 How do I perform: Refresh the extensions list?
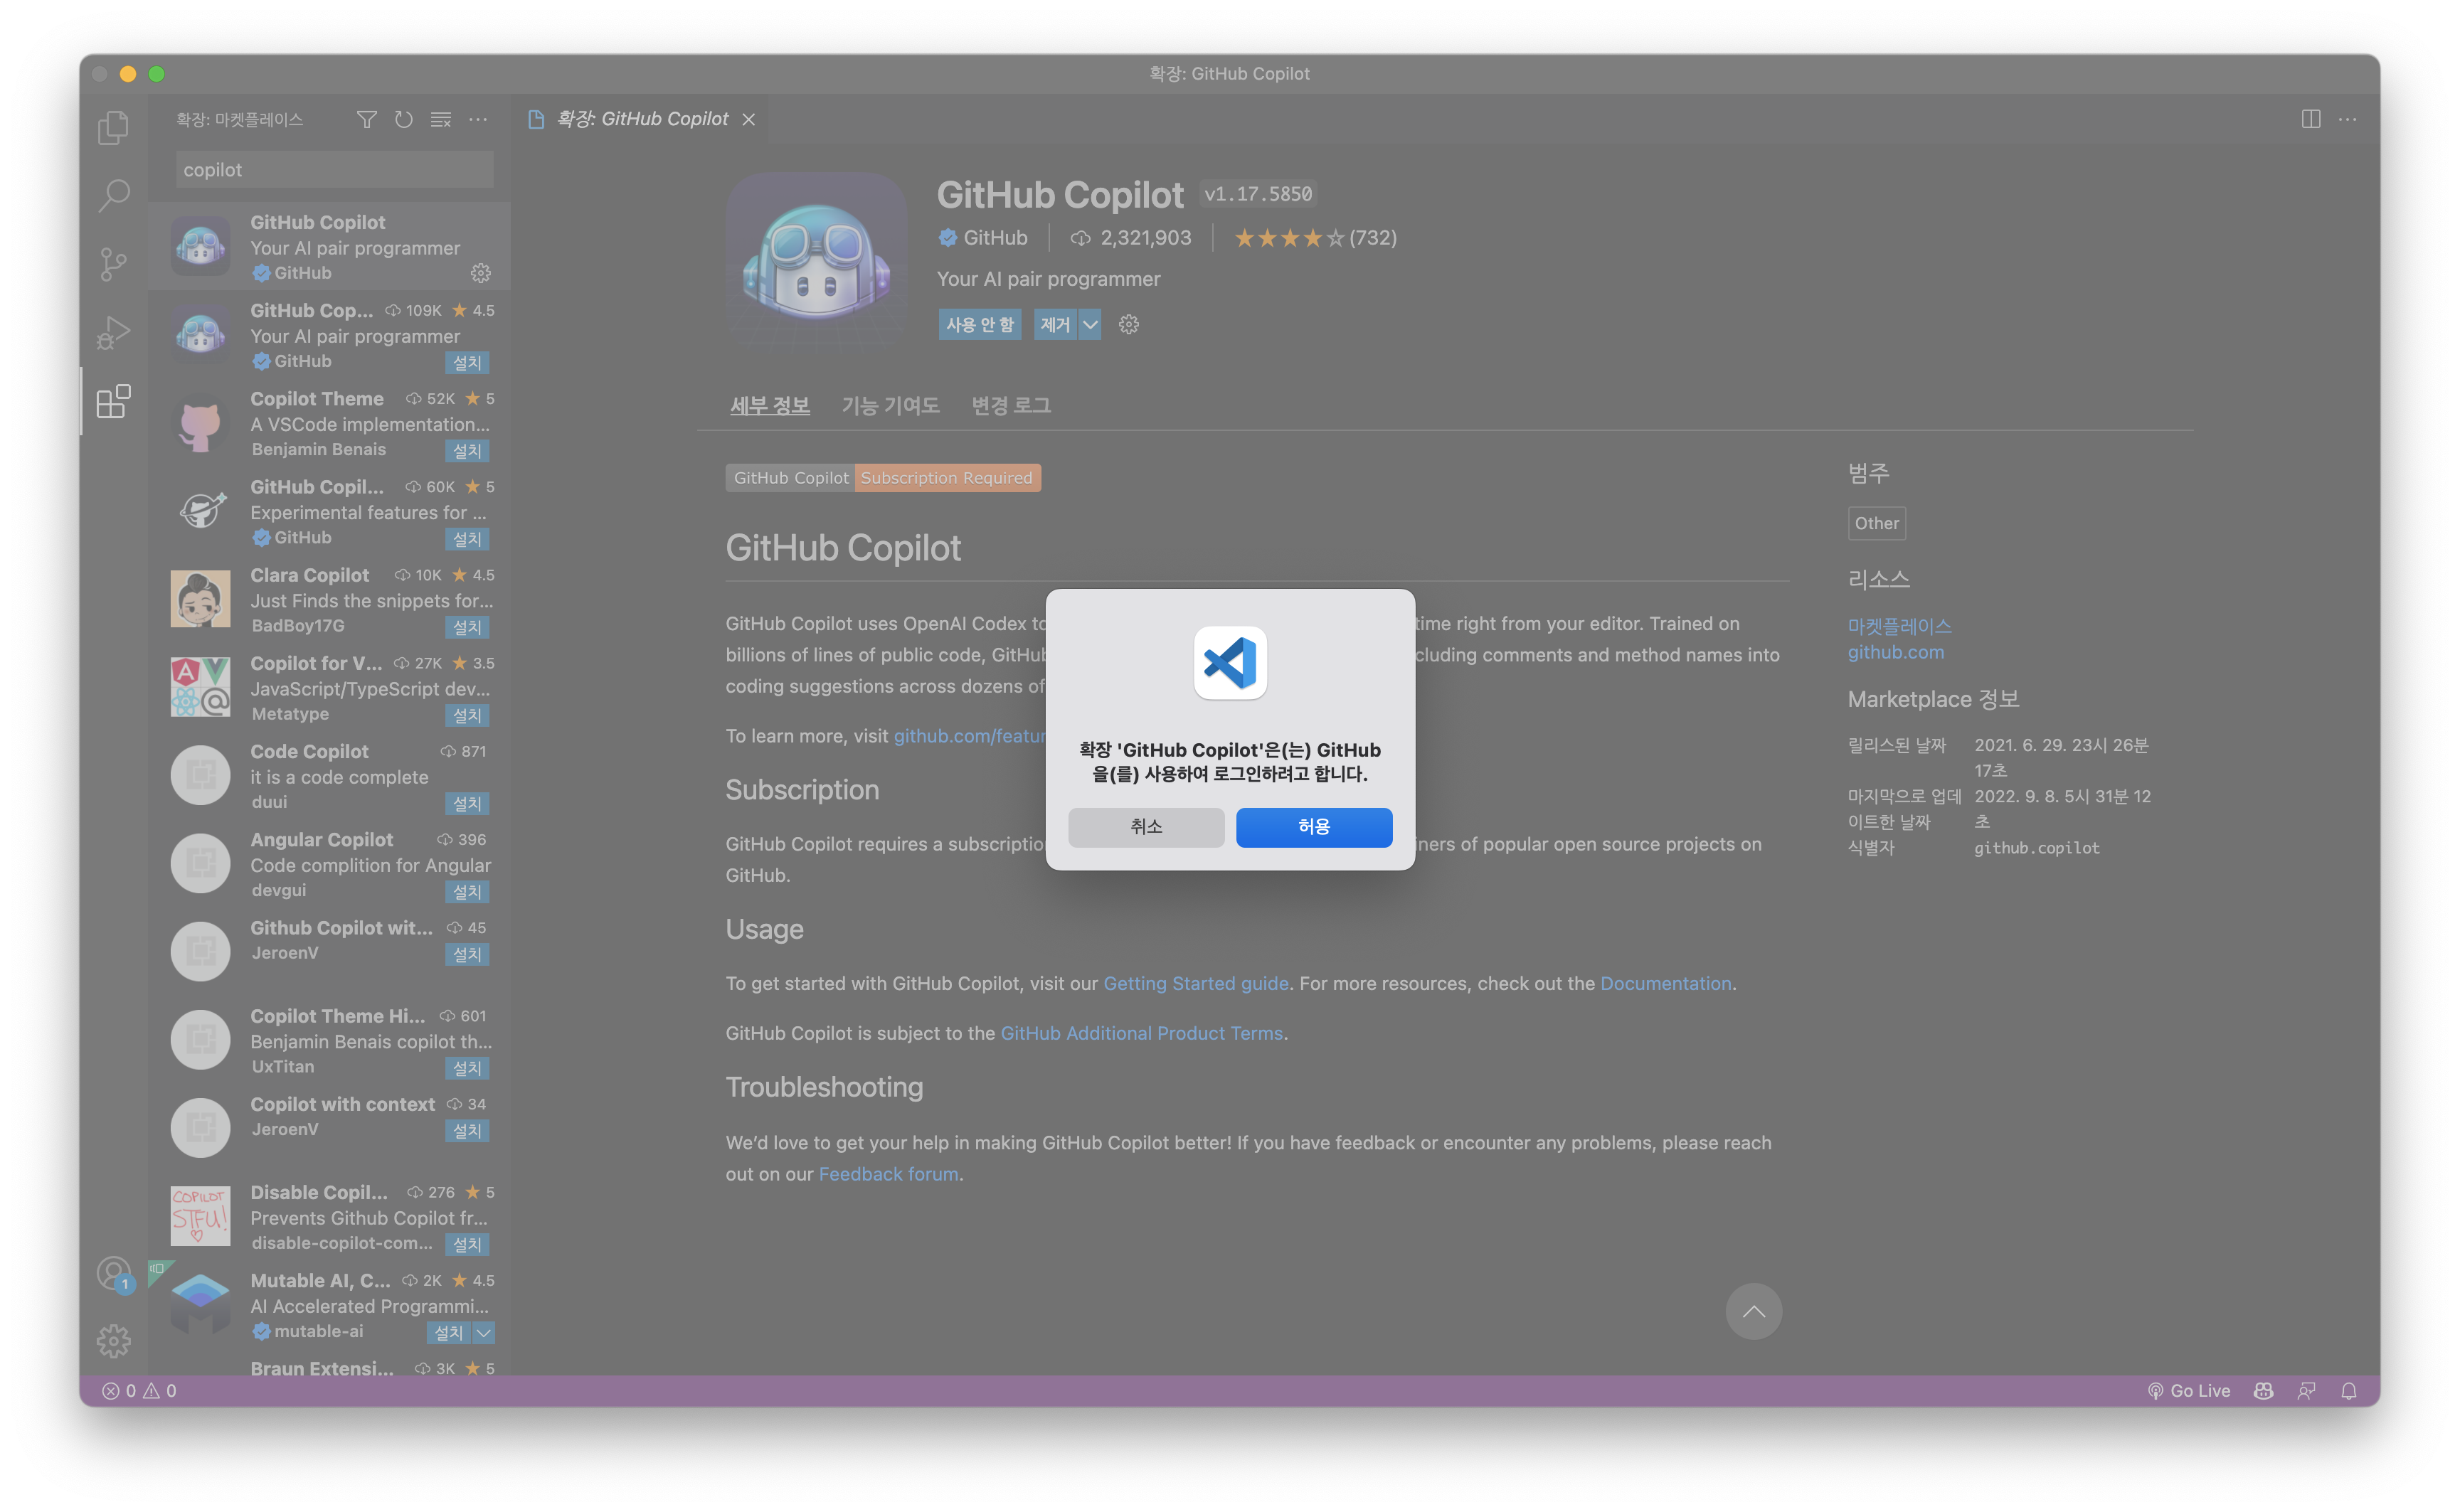pos(404,119)
